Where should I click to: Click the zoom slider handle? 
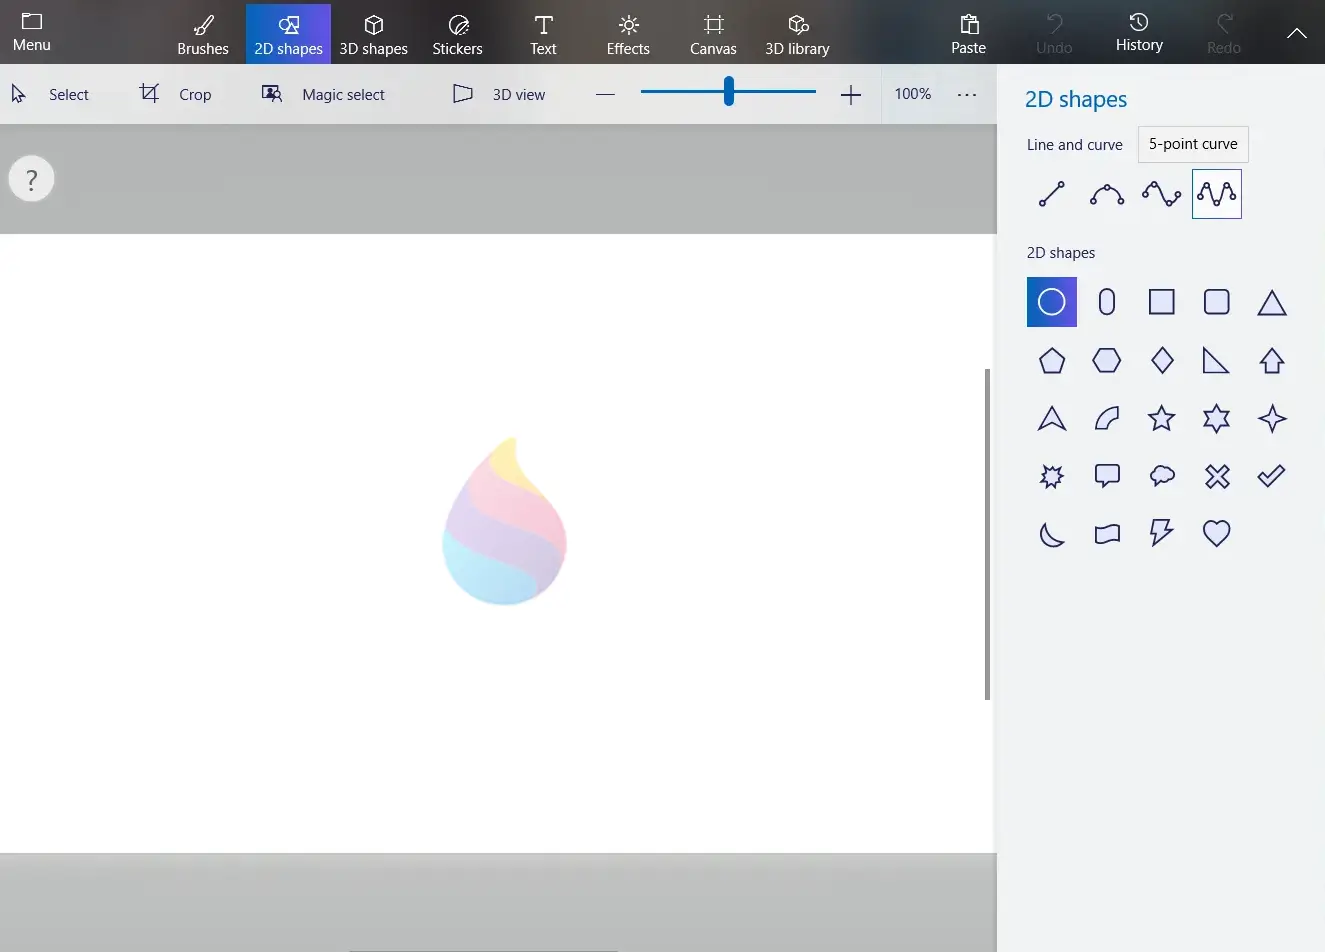click(728, 94)
